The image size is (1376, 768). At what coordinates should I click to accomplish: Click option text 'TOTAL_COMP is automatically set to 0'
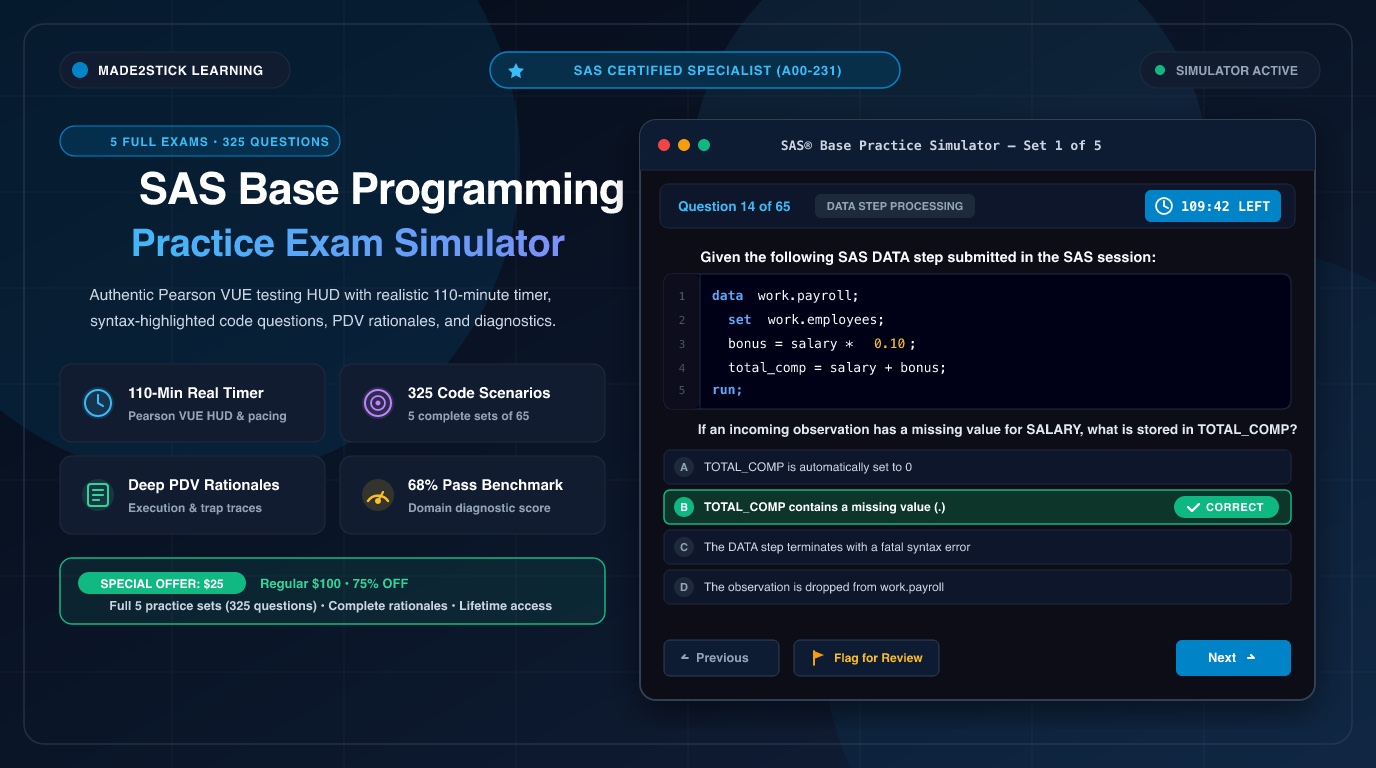[x=808, y=467]
